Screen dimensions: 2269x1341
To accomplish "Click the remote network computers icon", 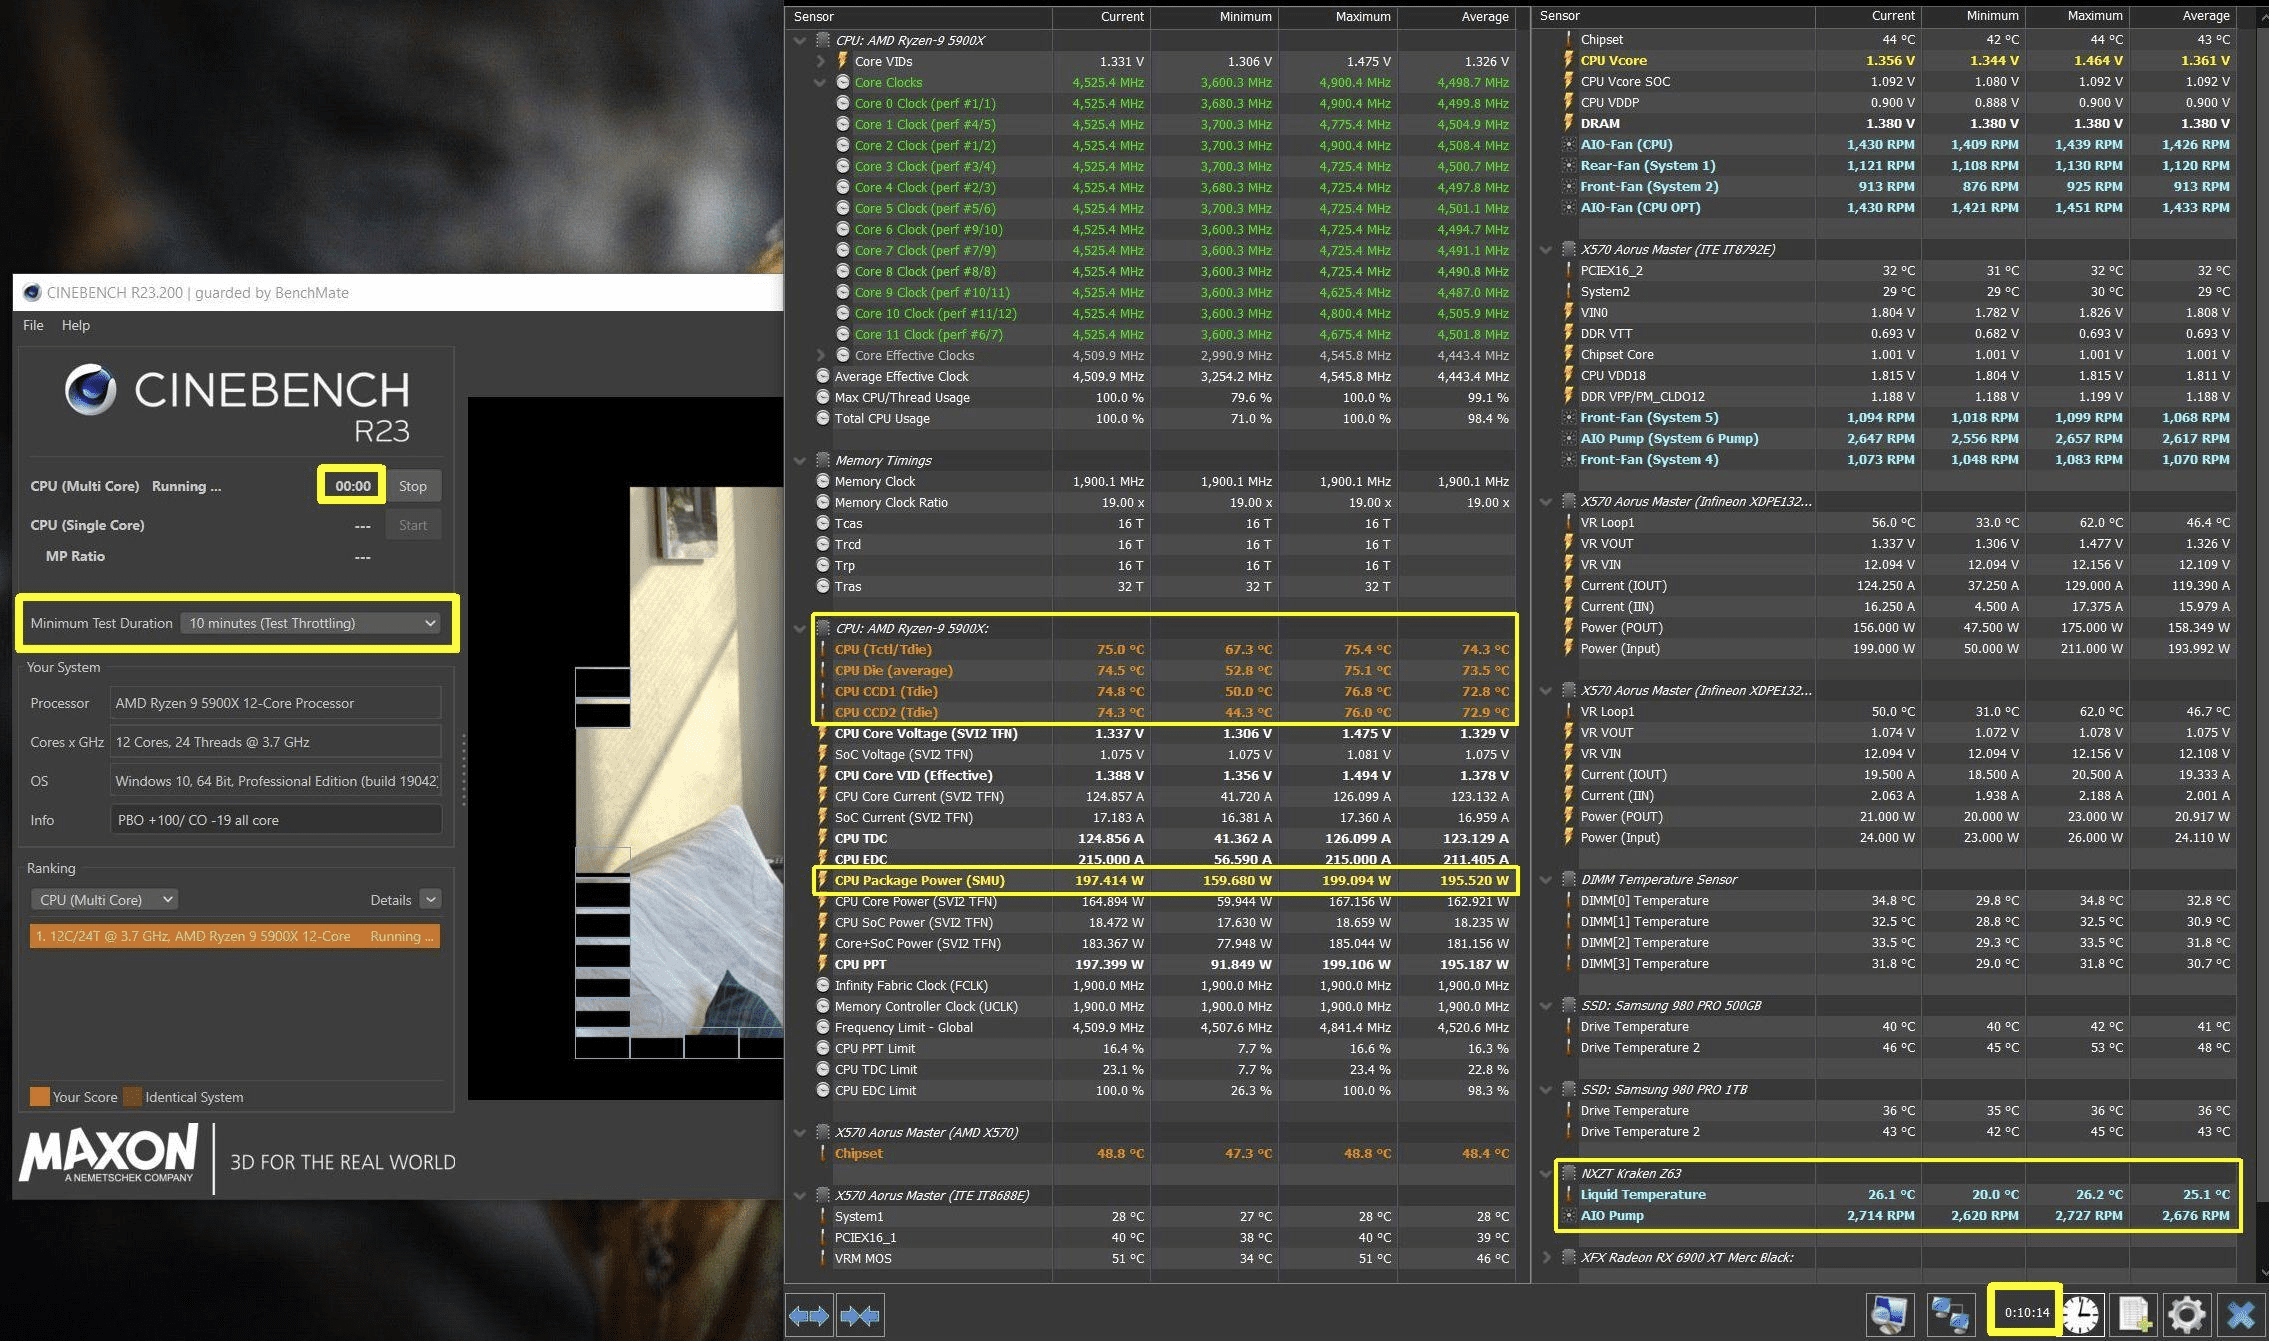I will 1949,1314.
